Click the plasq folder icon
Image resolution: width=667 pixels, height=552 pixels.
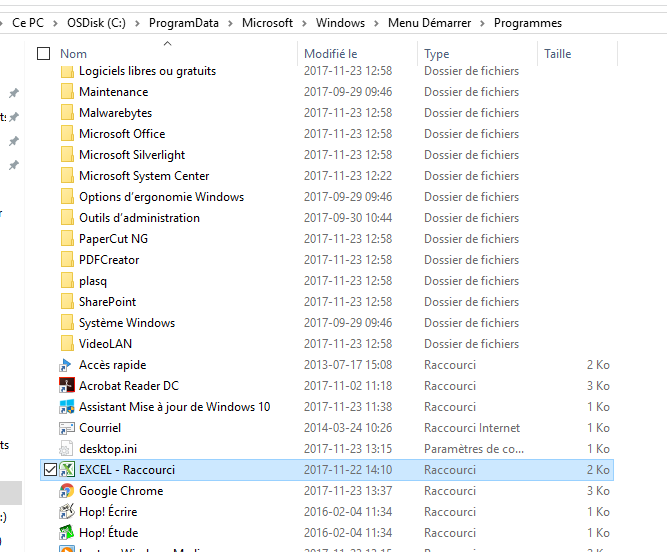67,280
